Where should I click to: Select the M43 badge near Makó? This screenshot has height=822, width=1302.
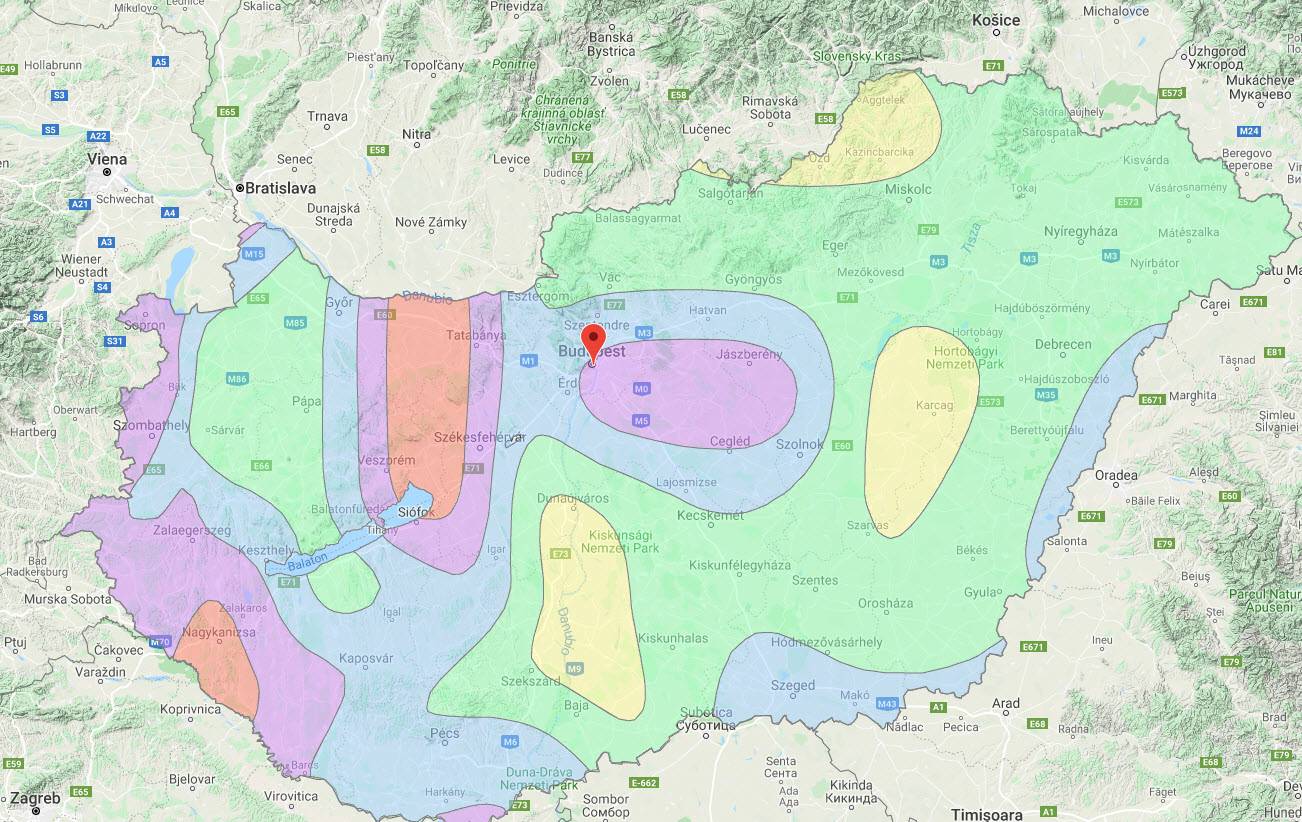[888, 704]
